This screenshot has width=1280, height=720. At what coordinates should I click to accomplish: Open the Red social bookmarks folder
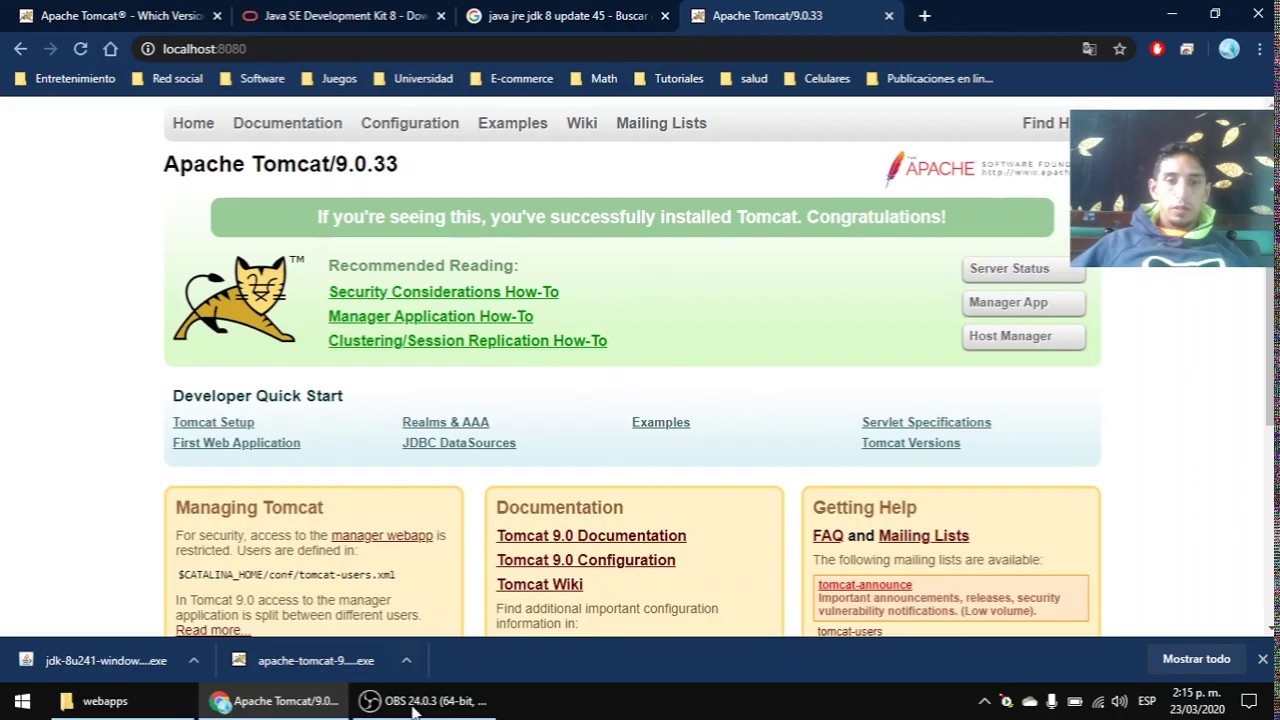(x=167, y=78)
